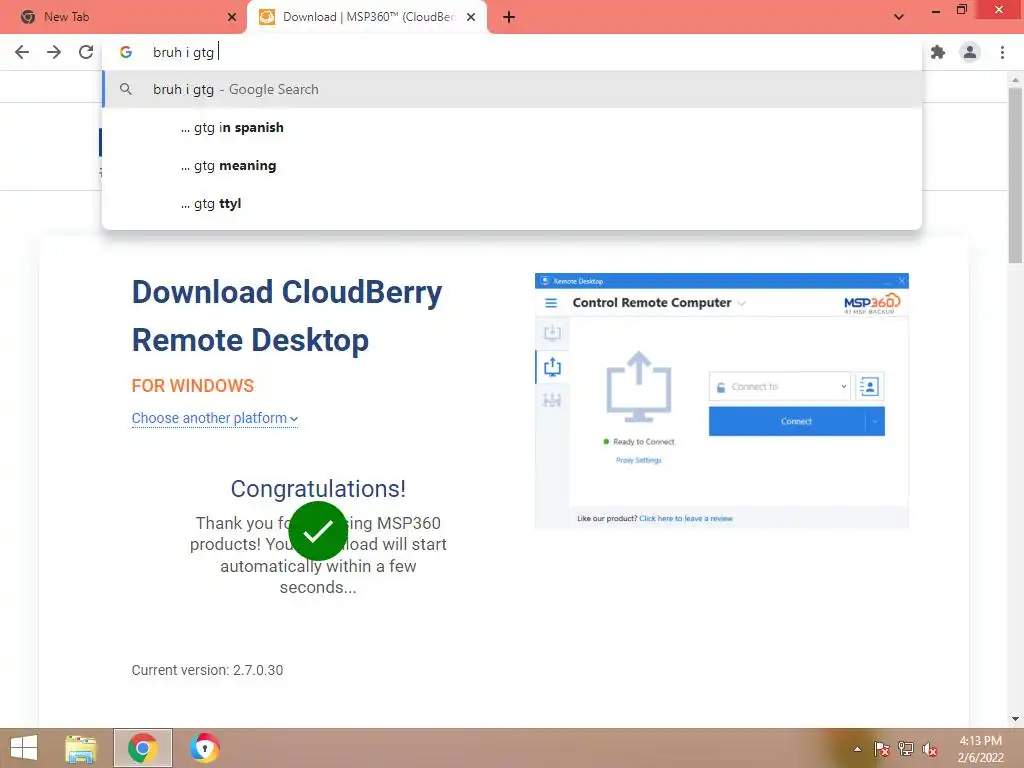The width and height of the screenshot is (1024, 768).
Task: Close the New Tab tab
Action: 232,17
